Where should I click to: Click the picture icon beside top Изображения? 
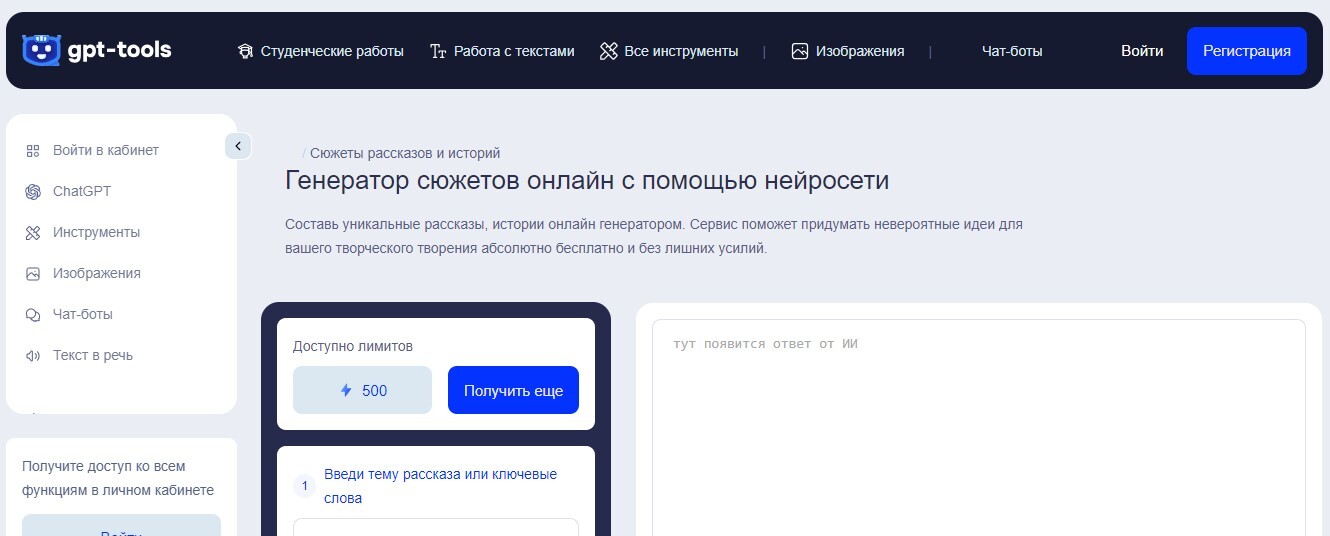coord(800,51)
